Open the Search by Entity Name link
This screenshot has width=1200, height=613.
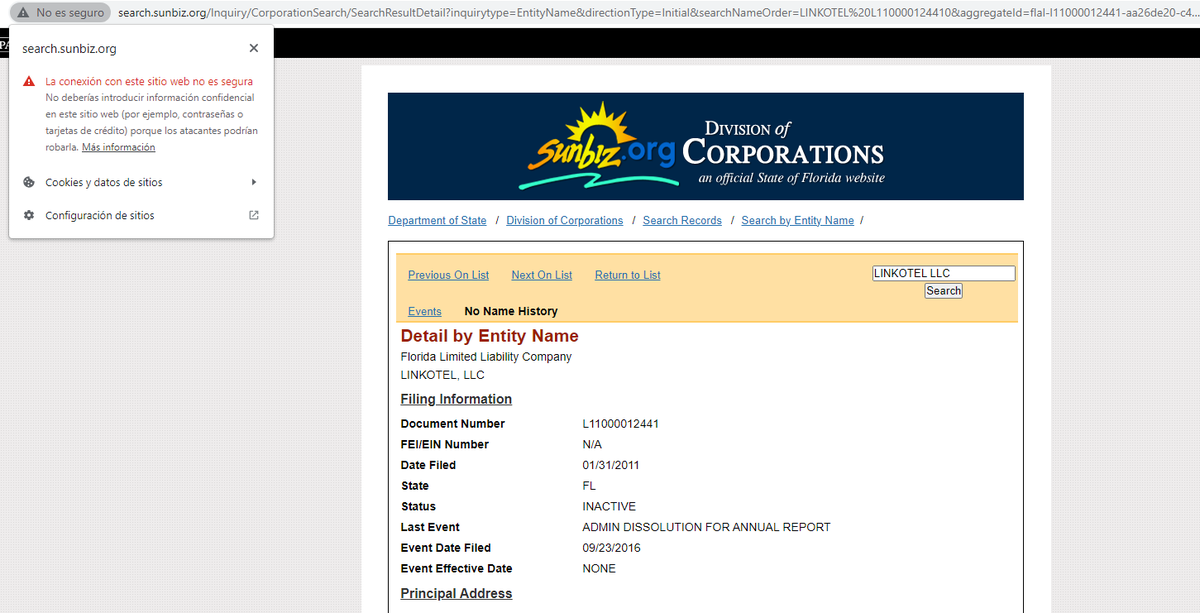pos(797,220)
